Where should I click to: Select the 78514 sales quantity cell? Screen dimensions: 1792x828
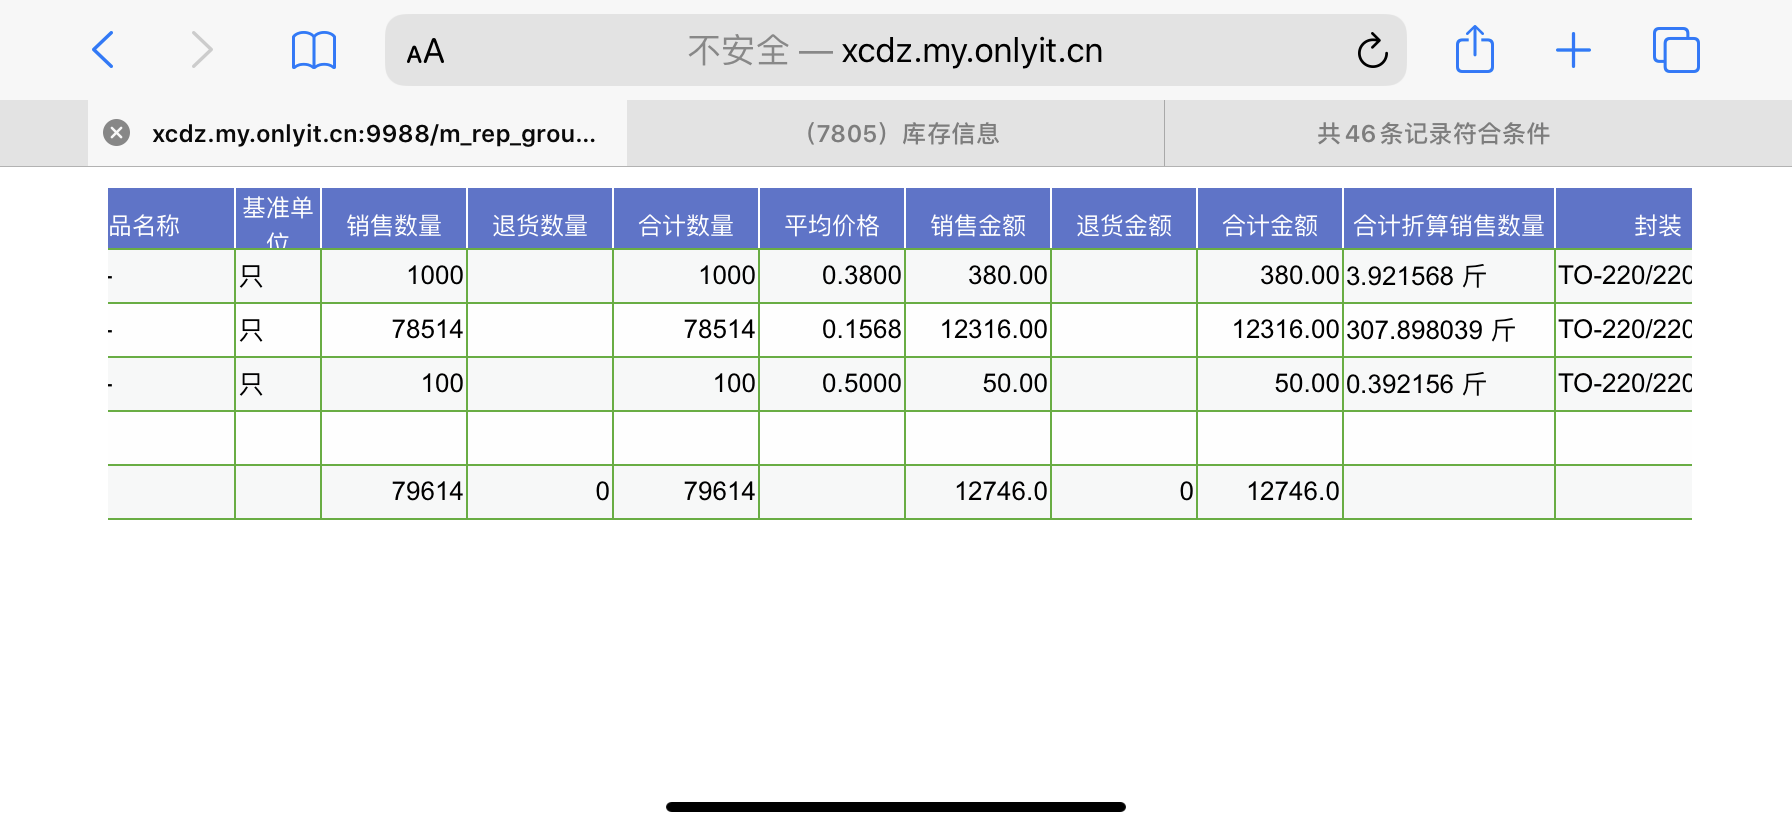(x=394, y=329)
